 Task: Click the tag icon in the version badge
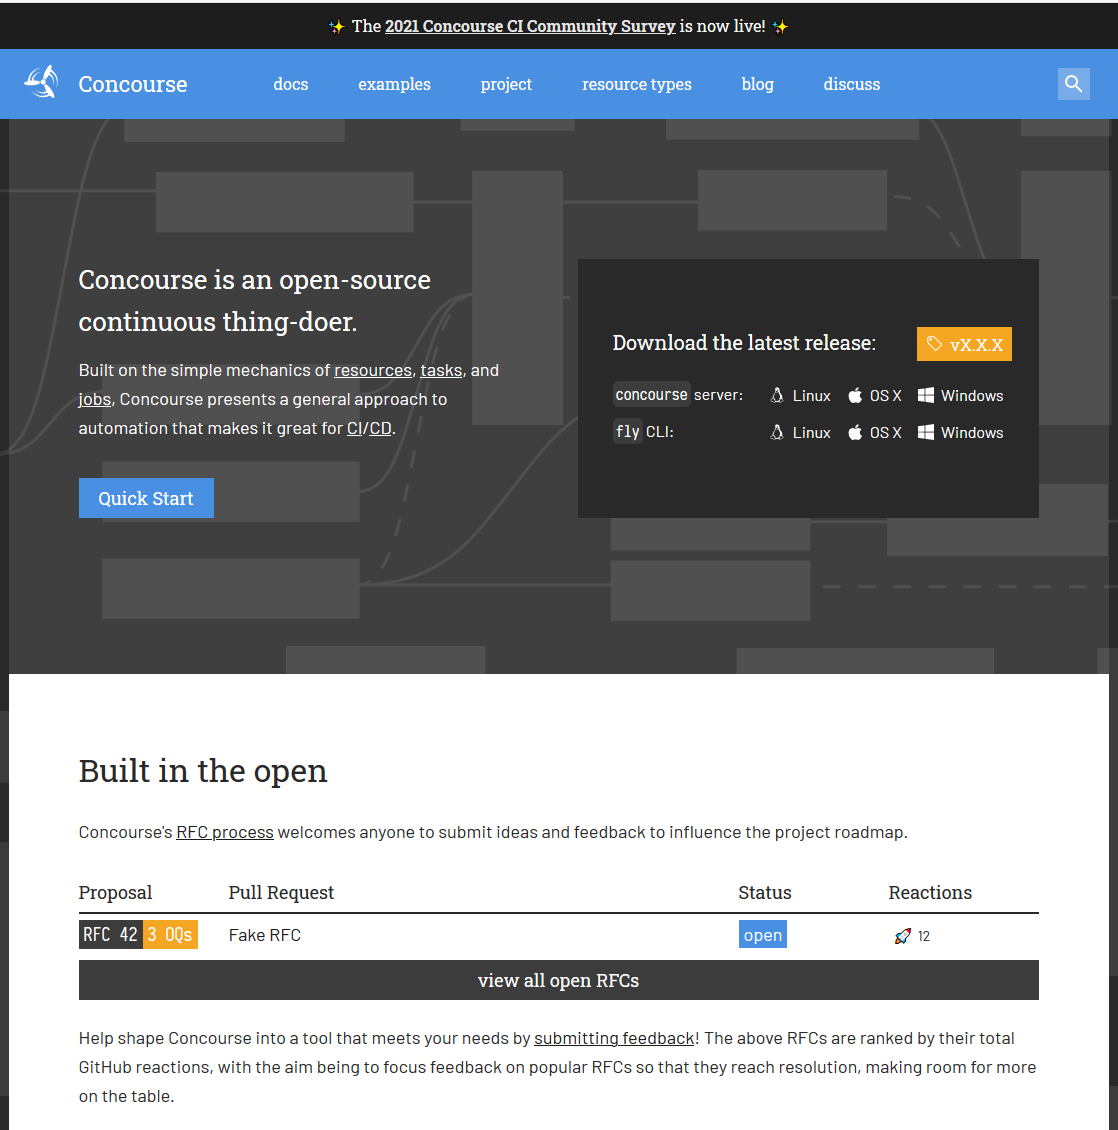[x=934, y=344]
